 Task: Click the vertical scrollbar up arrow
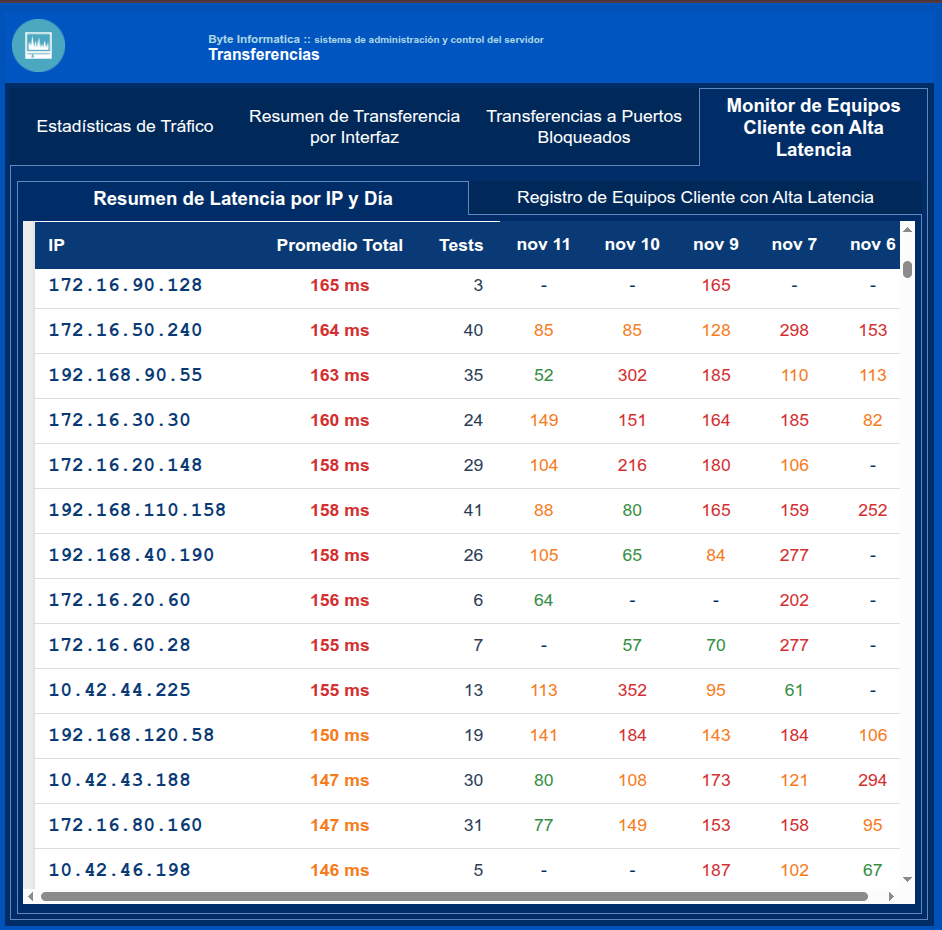(907, 230)
